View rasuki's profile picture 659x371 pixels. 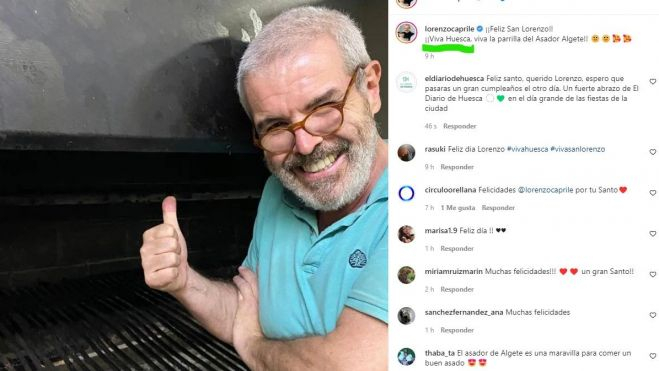point(406,153)
